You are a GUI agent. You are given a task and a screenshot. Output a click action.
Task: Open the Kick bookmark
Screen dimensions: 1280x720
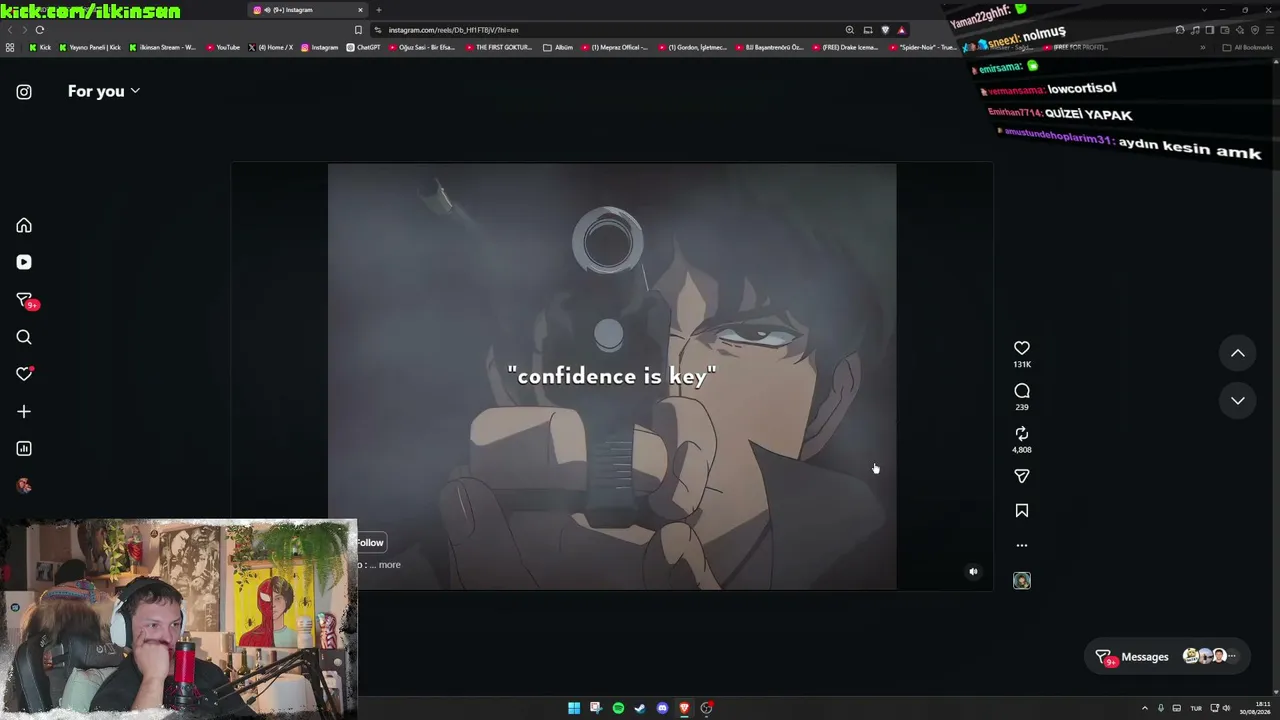(x=40, y=47)
